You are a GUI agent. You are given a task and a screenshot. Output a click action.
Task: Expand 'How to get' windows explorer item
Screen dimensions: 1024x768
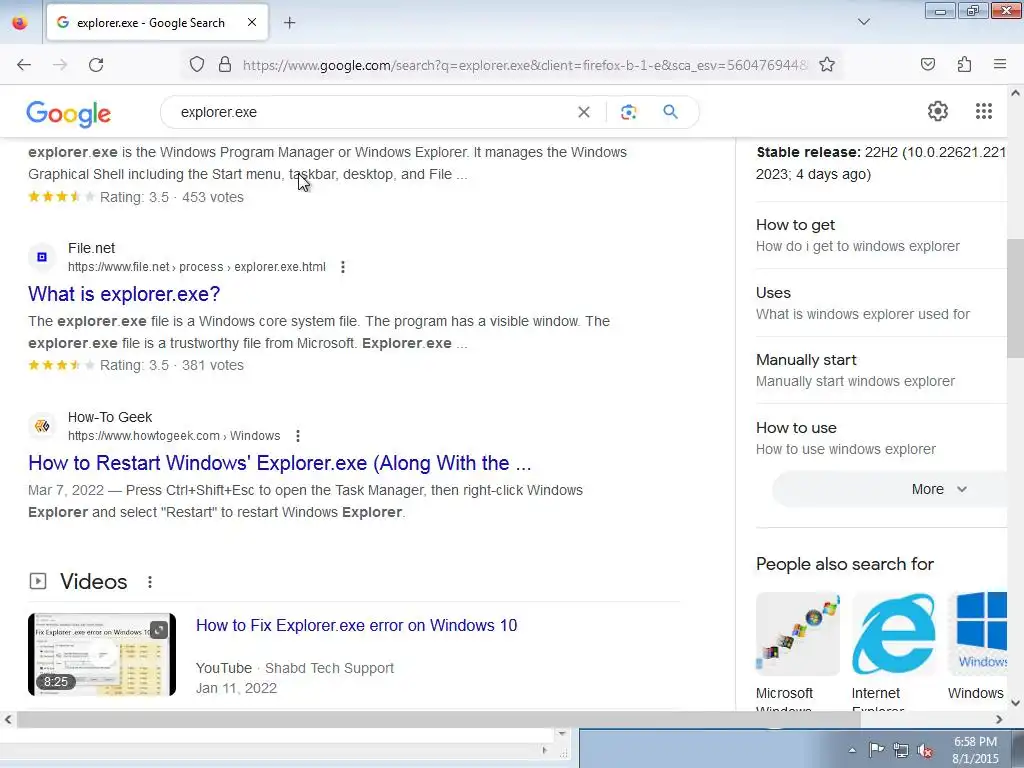[x=880, y=235]
